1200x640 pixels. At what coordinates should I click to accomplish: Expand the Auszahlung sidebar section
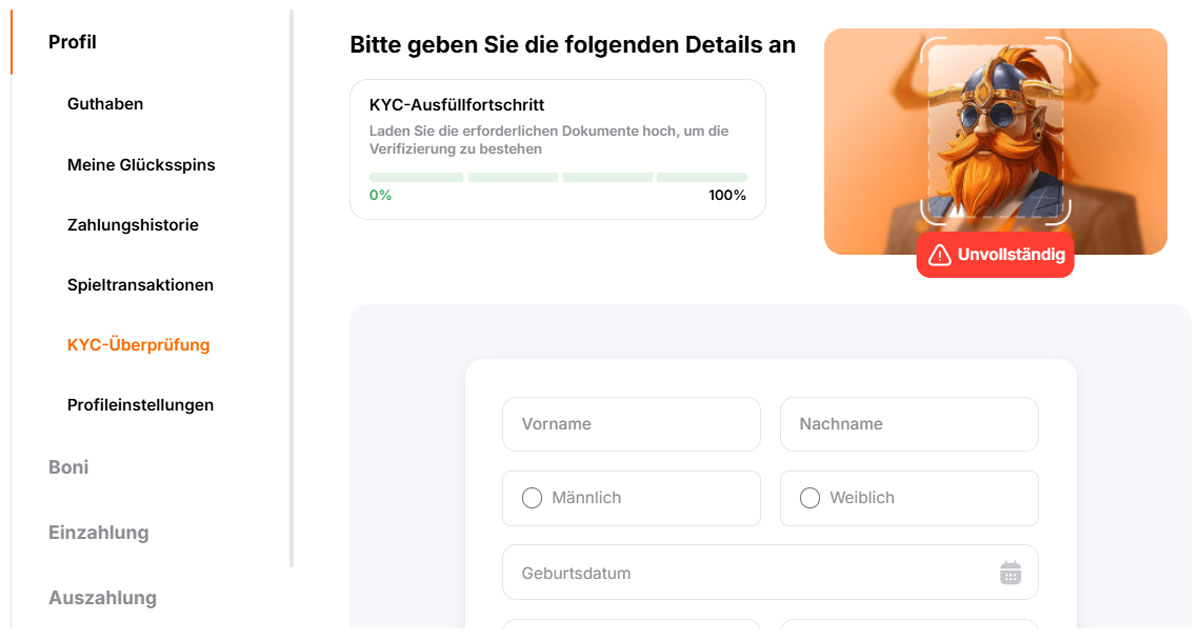pyautogui.click(x=102, y=597)
